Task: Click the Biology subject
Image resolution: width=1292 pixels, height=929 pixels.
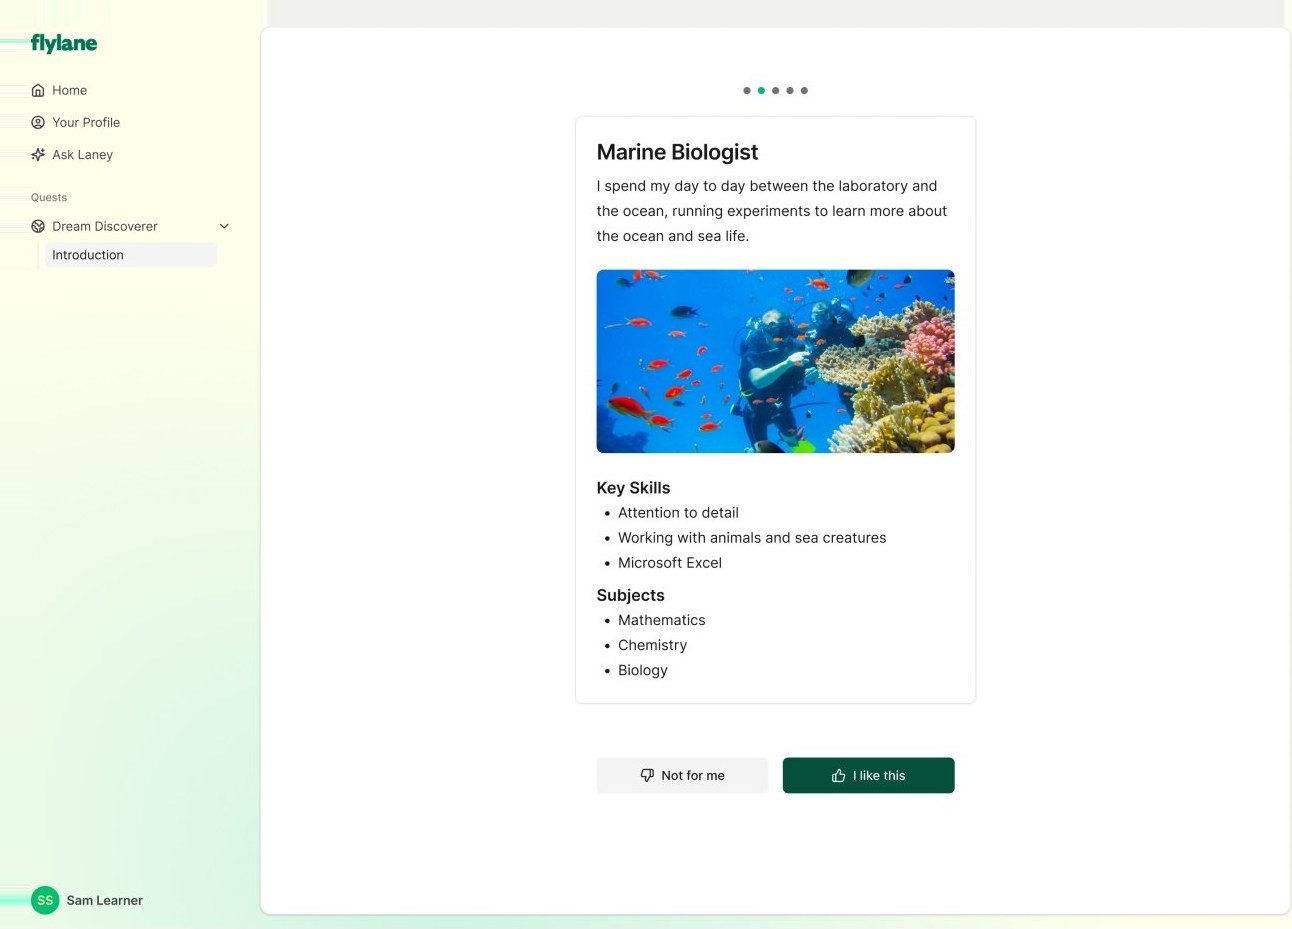Action: point(643,670)
